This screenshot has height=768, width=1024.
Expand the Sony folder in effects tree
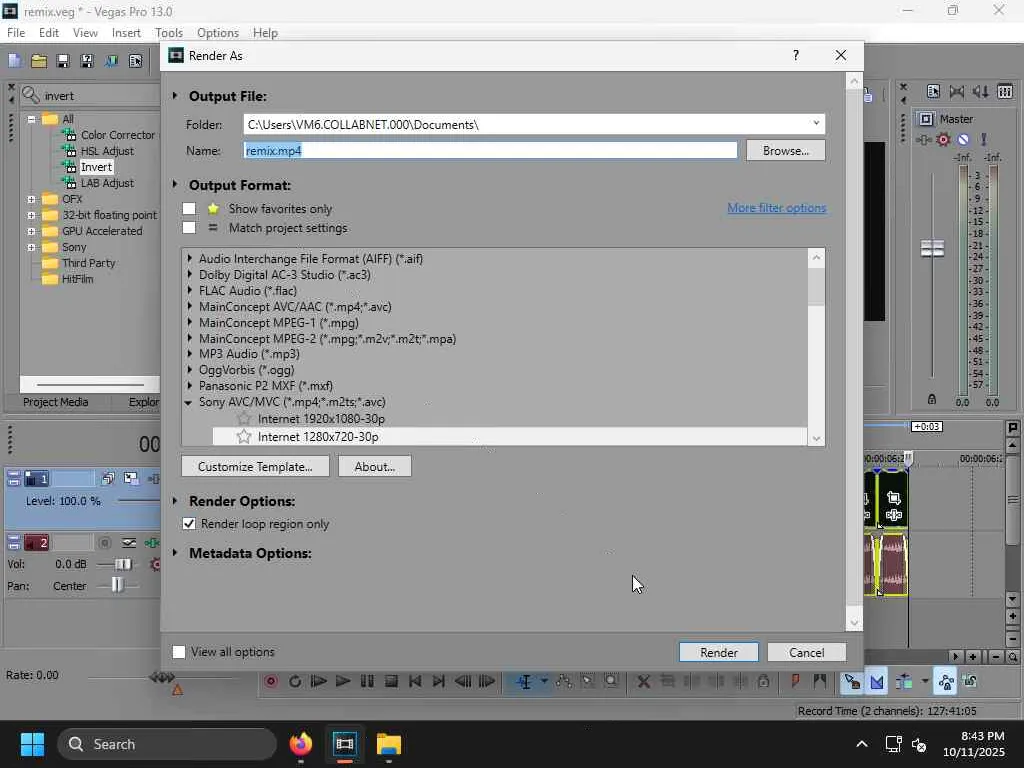31,248
